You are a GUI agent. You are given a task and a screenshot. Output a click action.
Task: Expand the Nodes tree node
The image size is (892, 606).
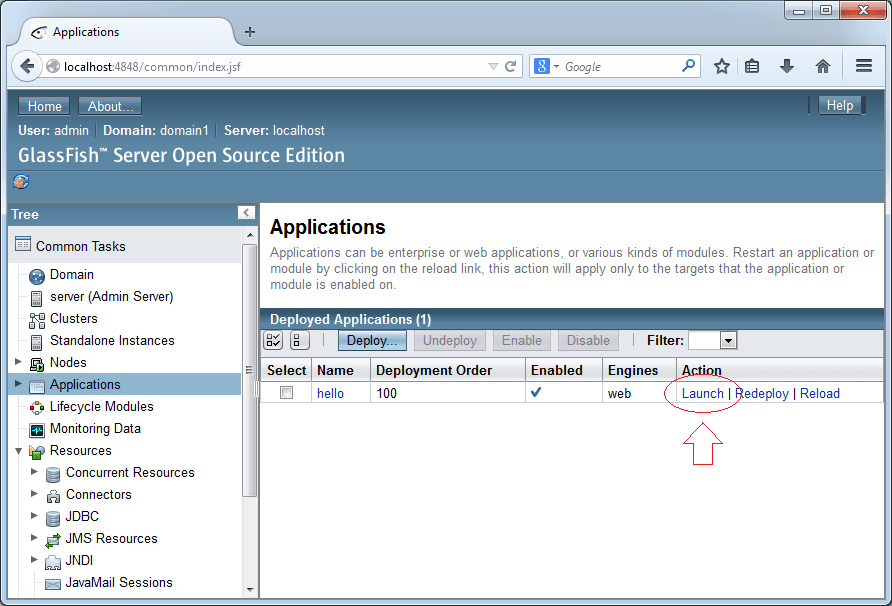(19, 363)
